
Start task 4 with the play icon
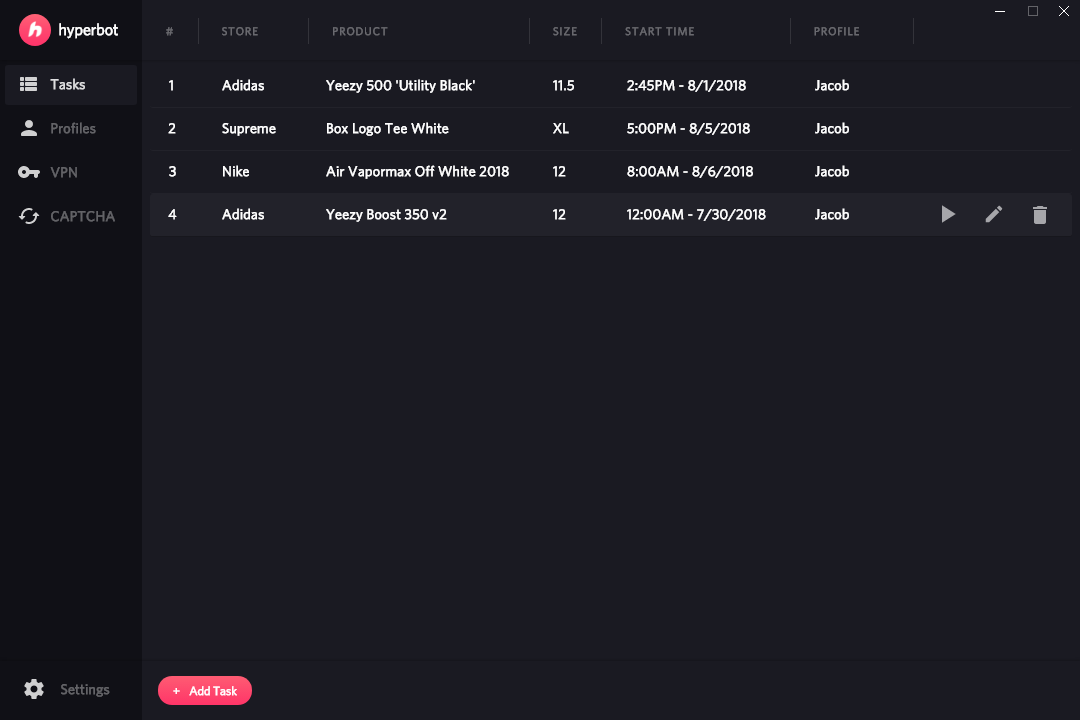coord(948,214)
